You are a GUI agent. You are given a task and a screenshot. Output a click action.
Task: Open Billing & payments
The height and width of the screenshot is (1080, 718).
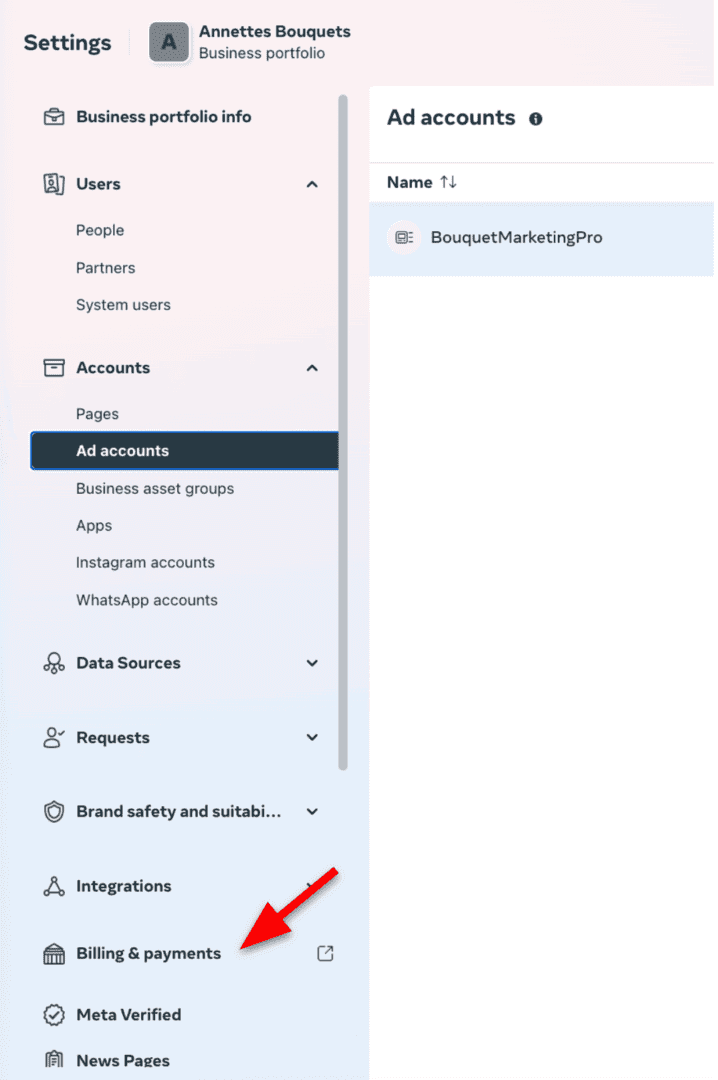pyautogui.click(x=149, y=953)
